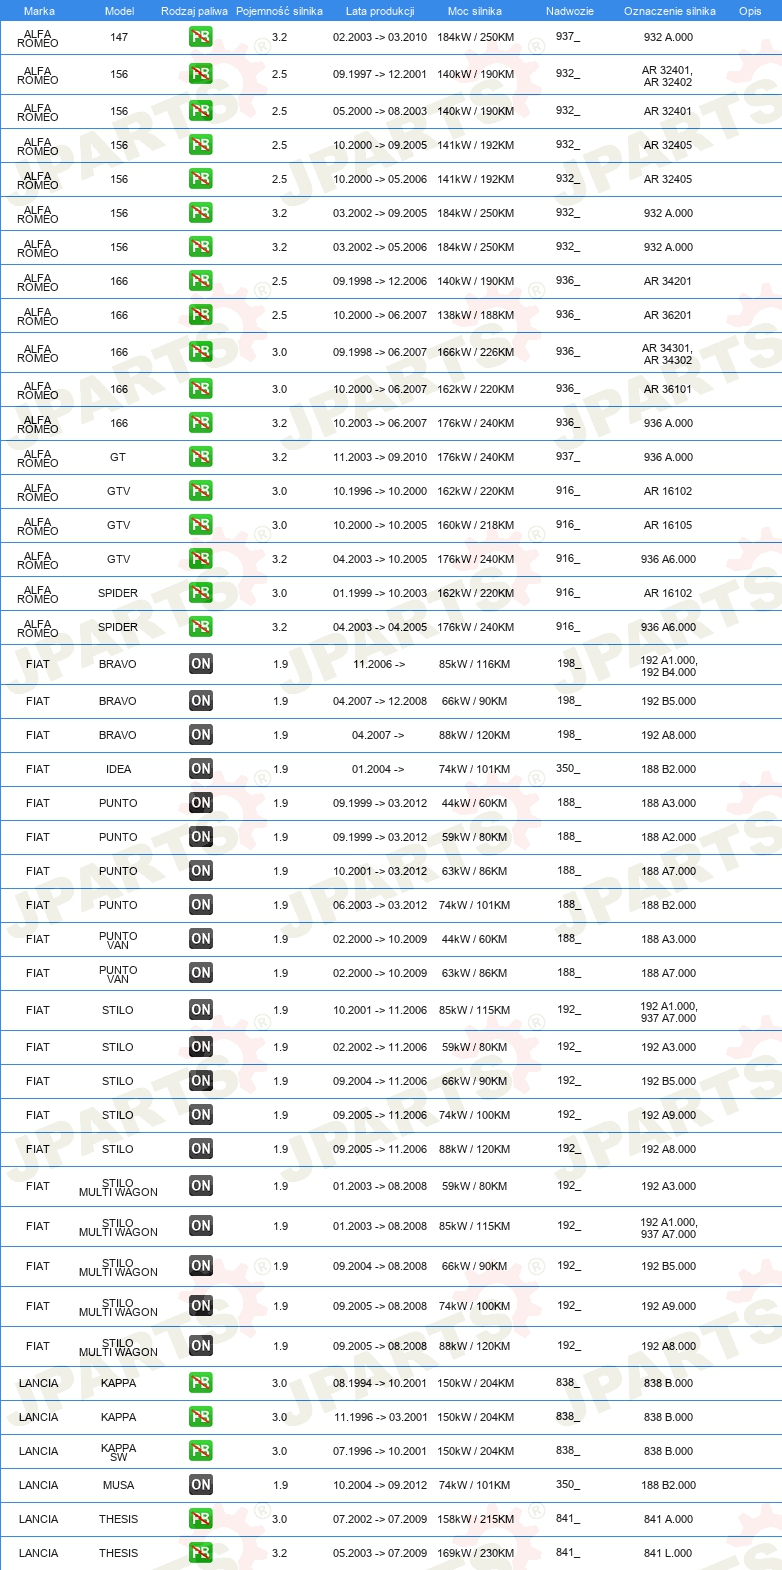Screen dimensions: 782x1570
Task: Select production years 06.2003 -> 03.2012
Action: click(380, 905)
